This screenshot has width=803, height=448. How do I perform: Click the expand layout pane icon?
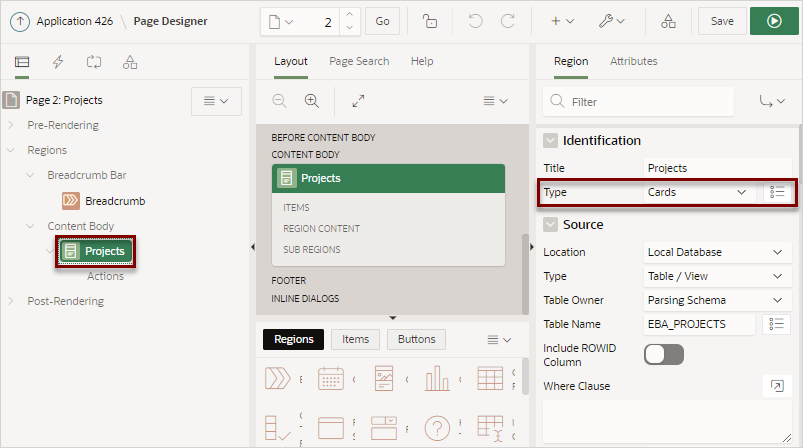[358, 101]
